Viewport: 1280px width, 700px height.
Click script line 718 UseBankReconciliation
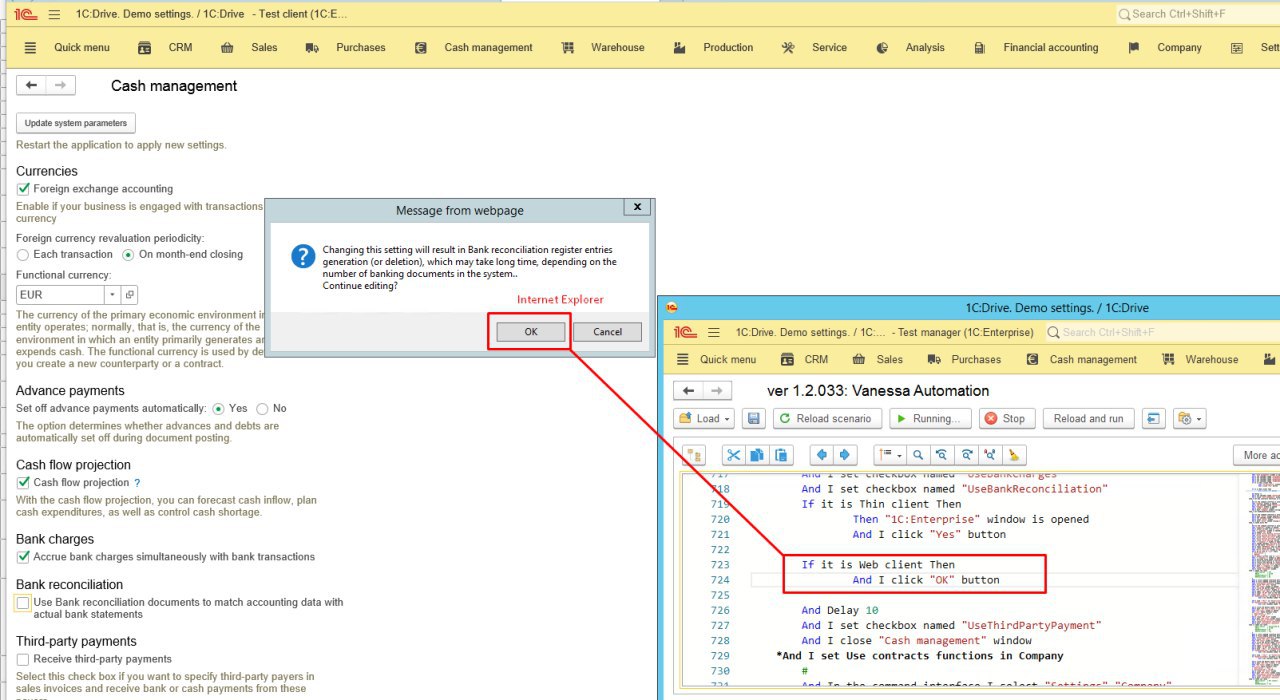click(954, 489)
